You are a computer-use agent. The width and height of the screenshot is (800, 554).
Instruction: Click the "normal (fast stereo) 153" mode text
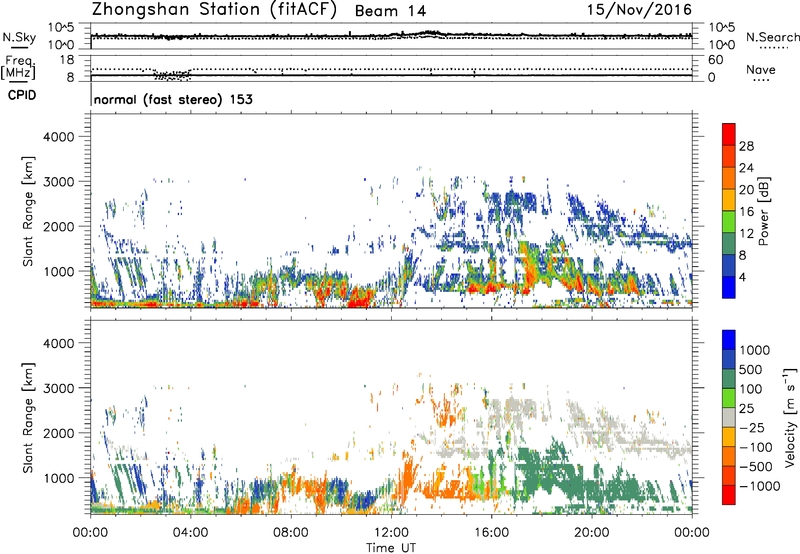173,99
